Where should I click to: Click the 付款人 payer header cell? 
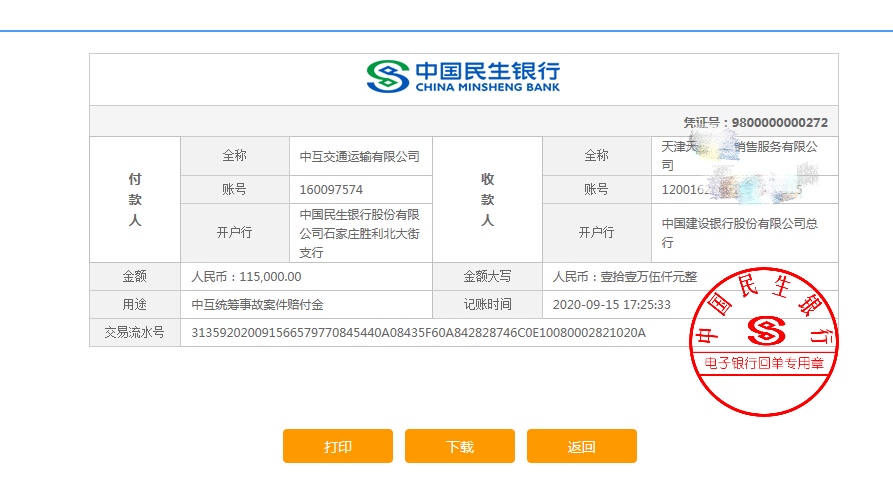[x=135, y=199]
